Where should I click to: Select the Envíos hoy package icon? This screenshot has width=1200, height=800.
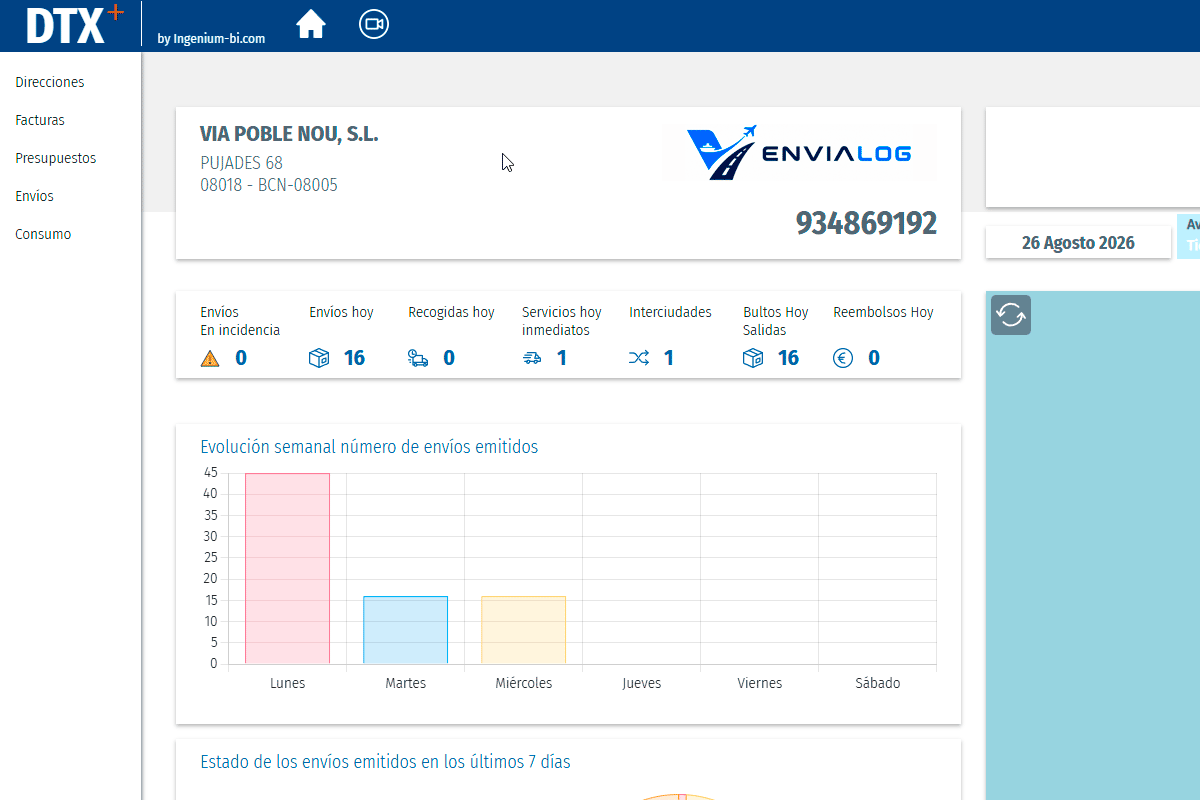[319, 358]
